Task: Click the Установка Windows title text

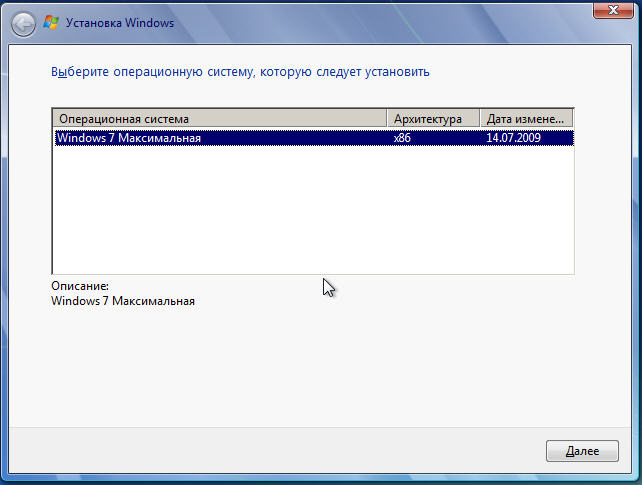Action: click(120, 23)
